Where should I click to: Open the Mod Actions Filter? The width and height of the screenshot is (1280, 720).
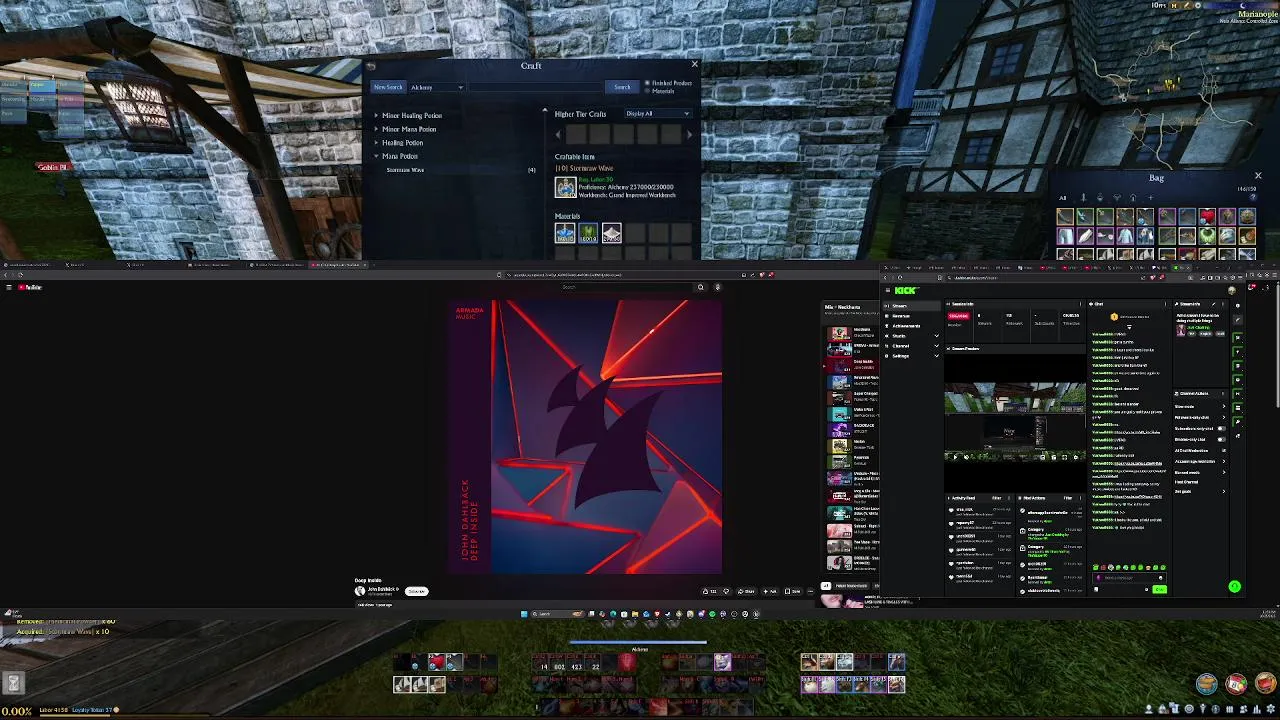tap(1068, 498)
